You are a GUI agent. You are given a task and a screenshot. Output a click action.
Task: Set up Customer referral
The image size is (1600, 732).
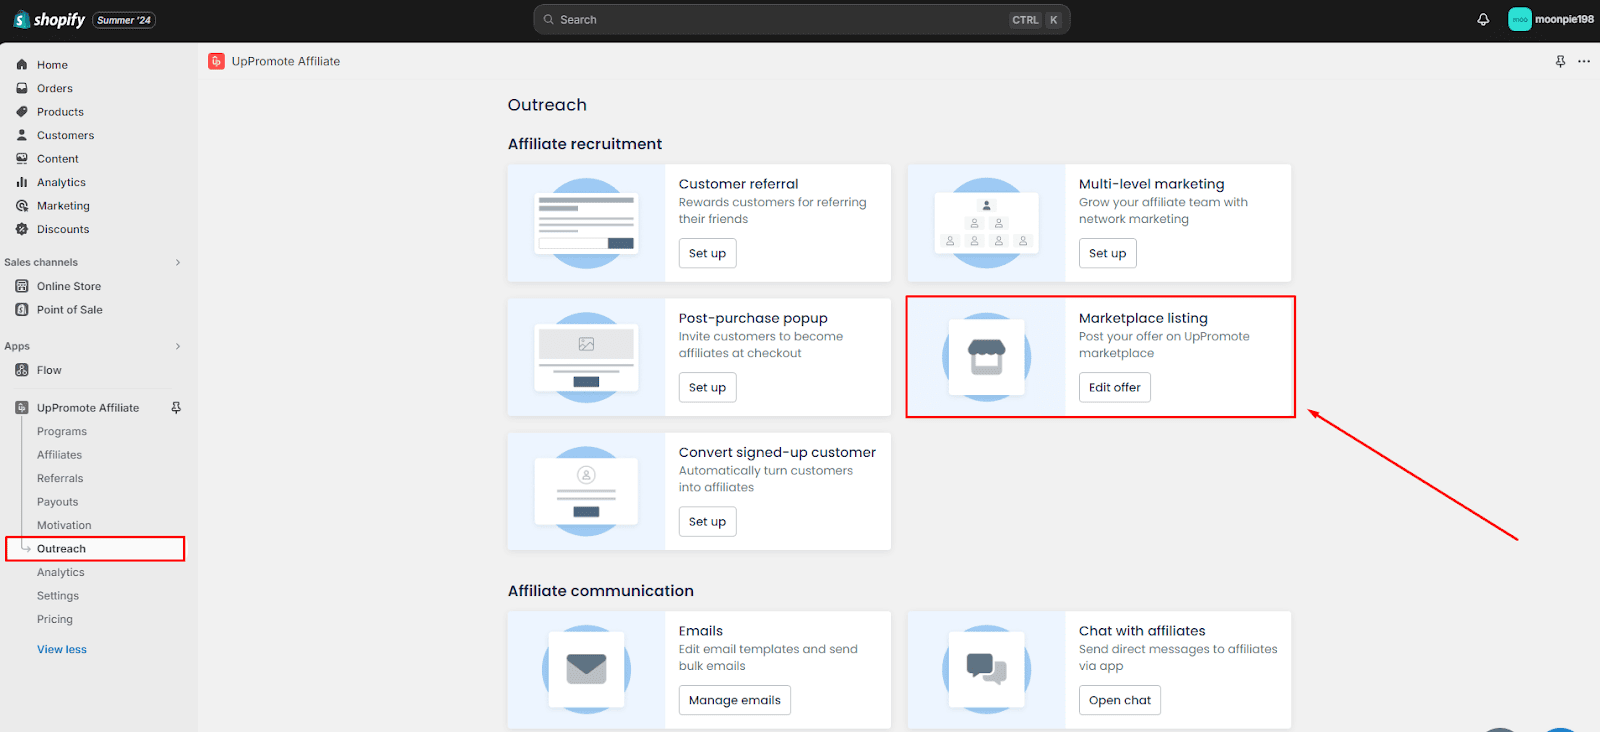coord(707,254)
